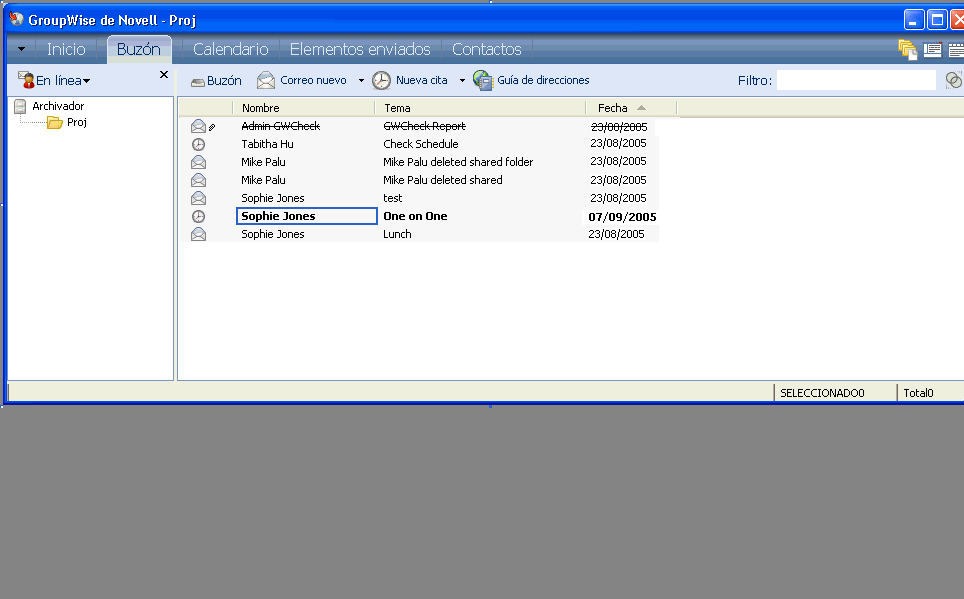Viewport: 964px width, 599px height.
Task: Click the first toolbar icon at top right
Action: coord(907,49)
